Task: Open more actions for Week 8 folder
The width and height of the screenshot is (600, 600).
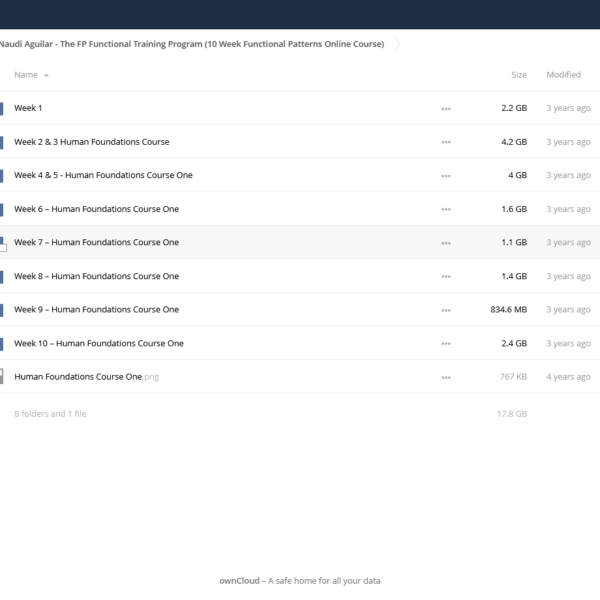Action: pyautogui.click(x=446, y=276)
